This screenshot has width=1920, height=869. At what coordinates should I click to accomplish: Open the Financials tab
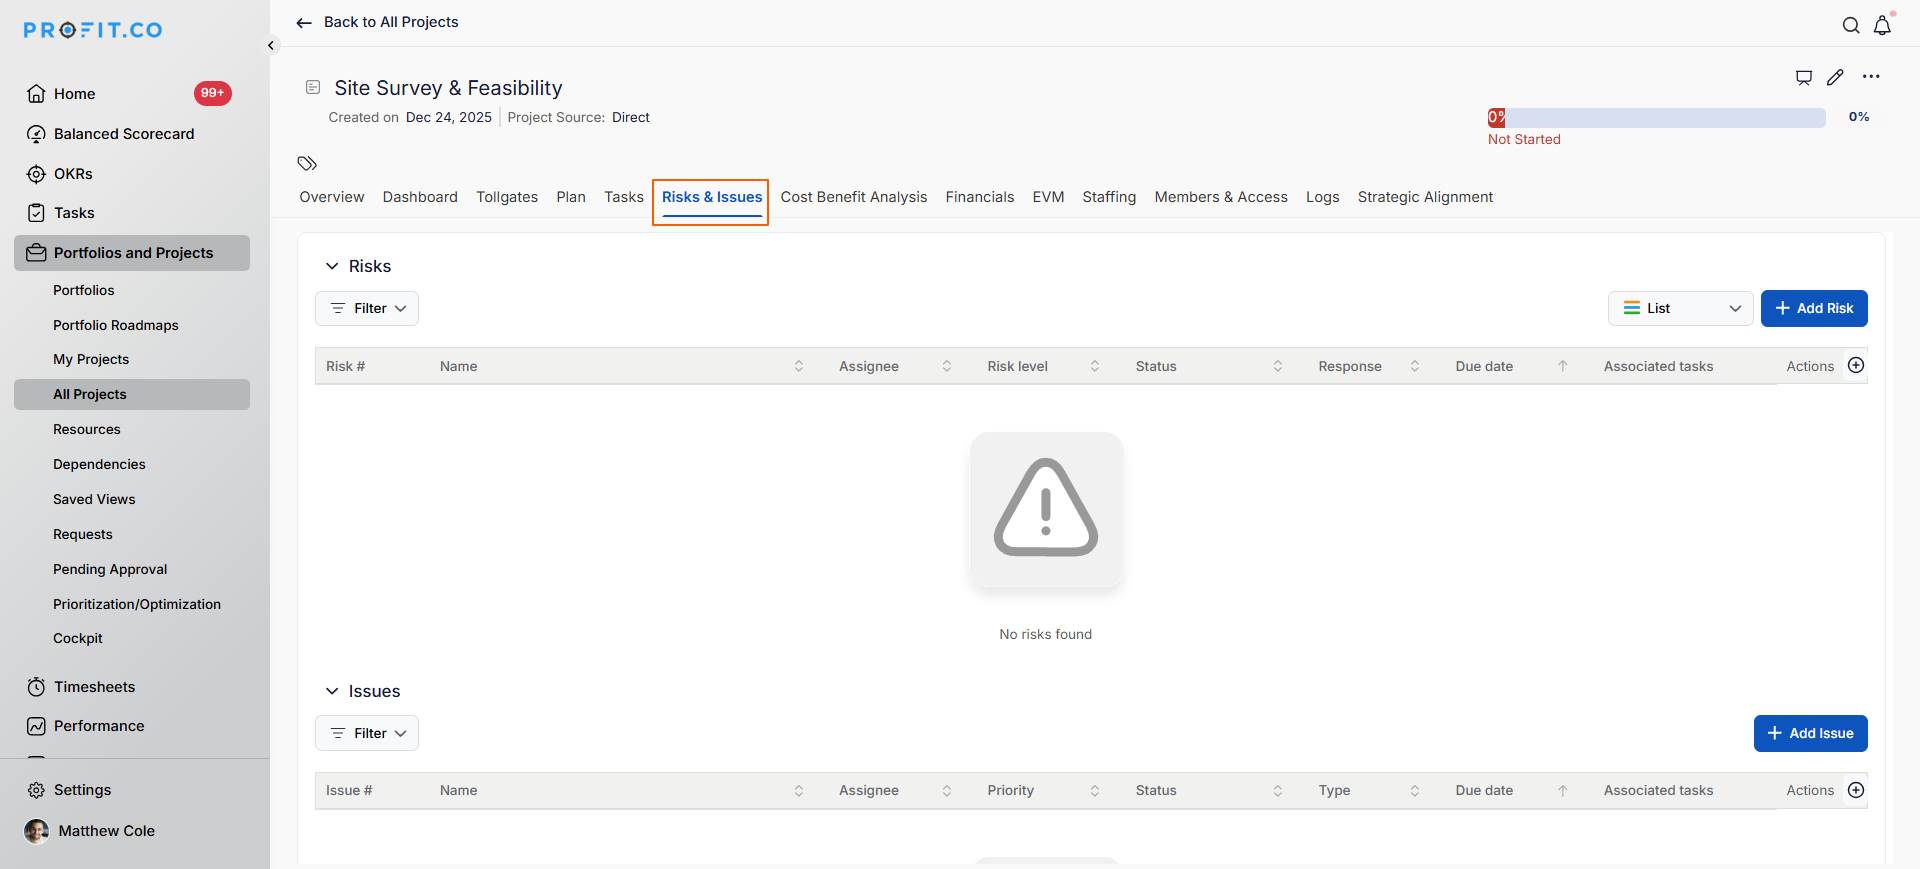tap(980, 197)
